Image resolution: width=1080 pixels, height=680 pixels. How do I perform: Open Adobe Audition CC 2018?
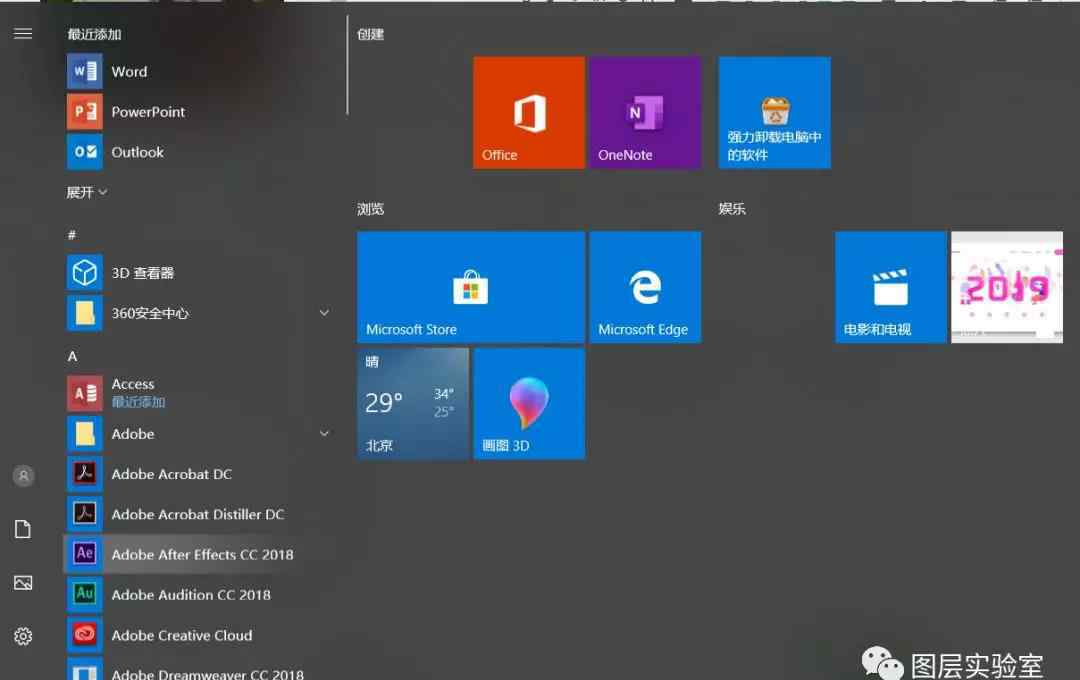(x=200, y=595)
